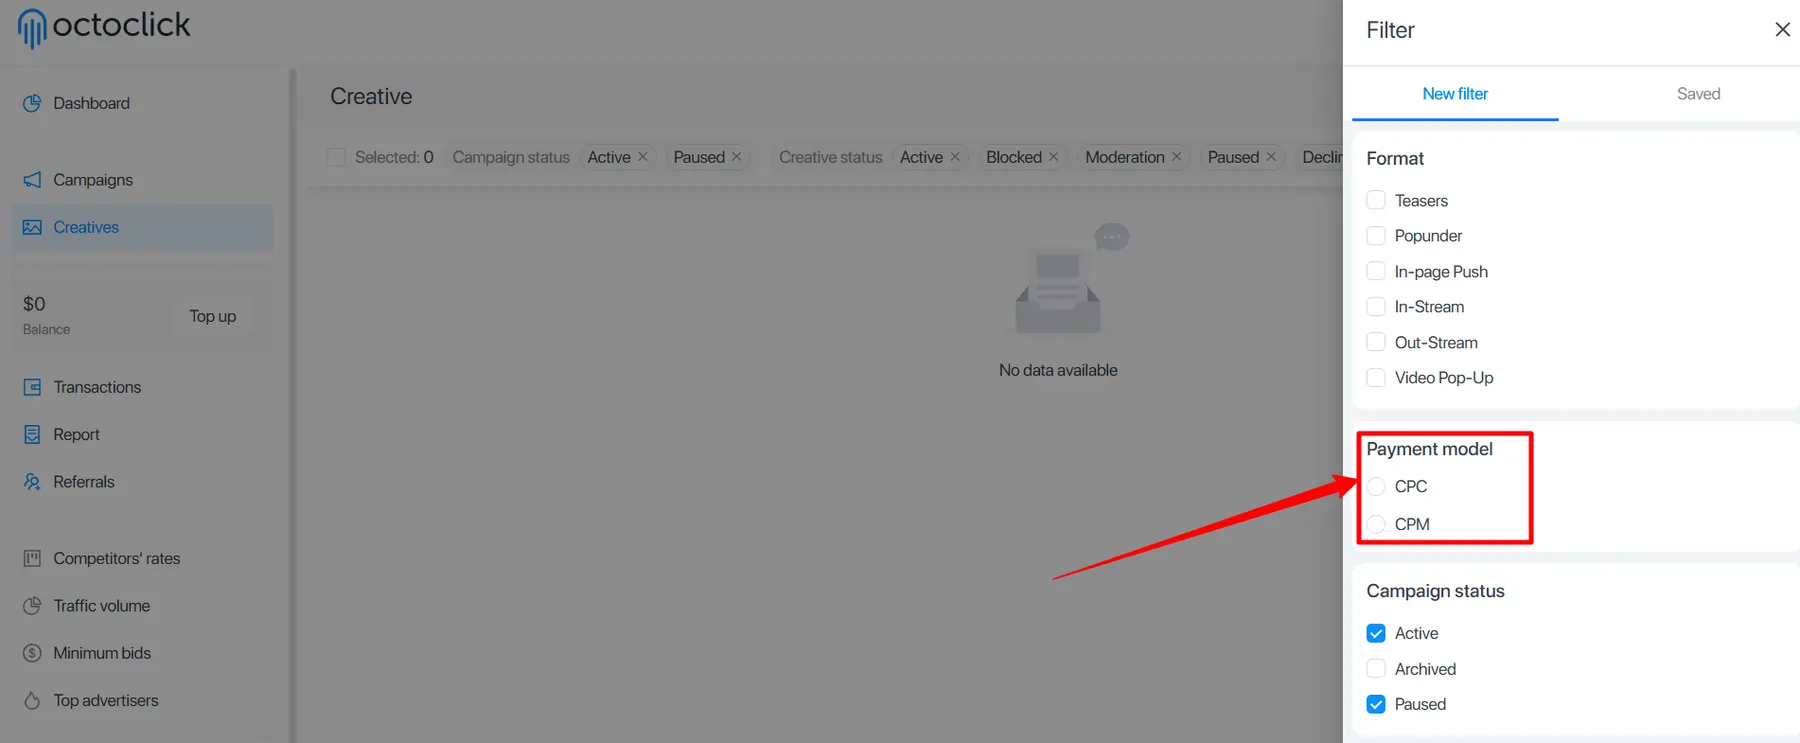
Task: Remove the Blocked status chip
Action: point(1053,157)
